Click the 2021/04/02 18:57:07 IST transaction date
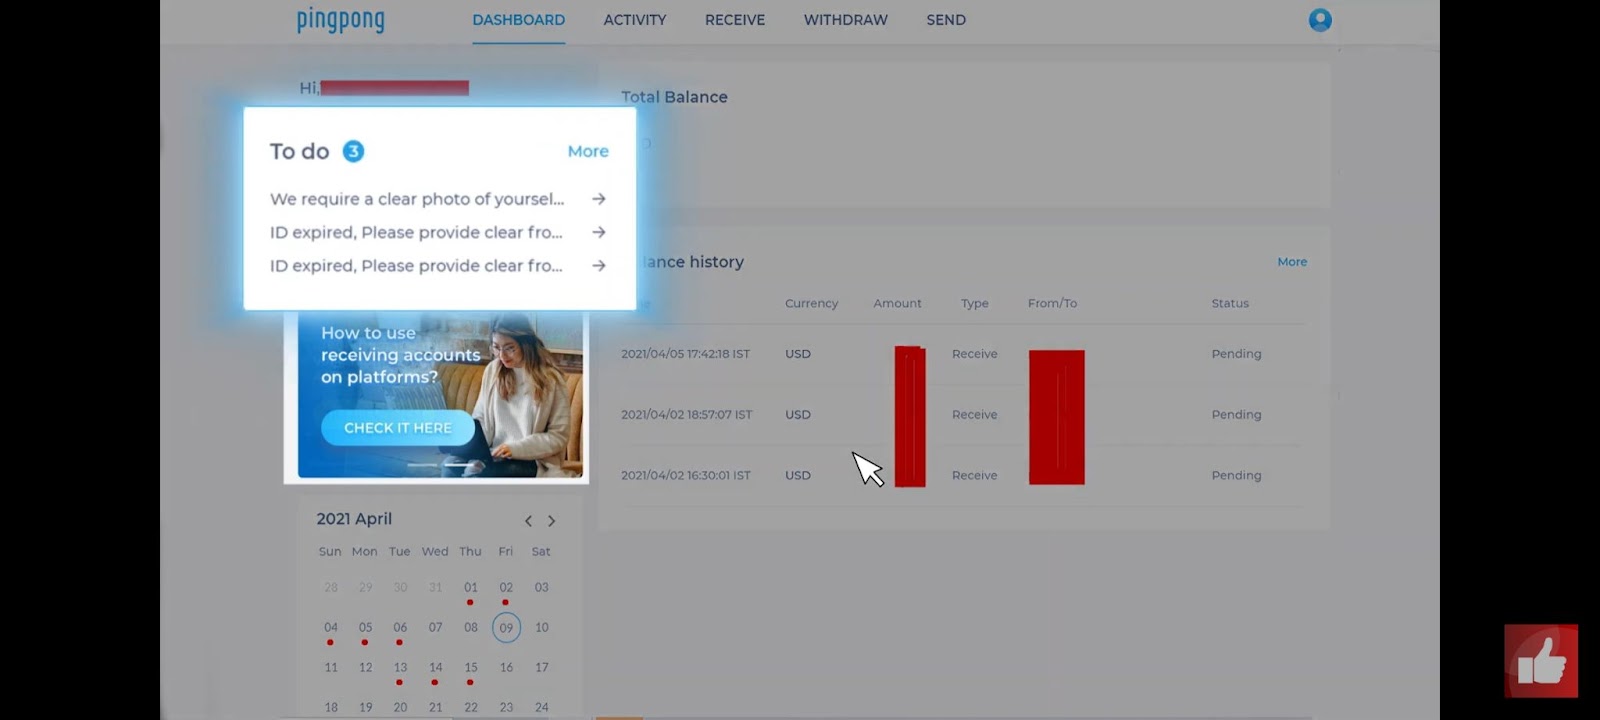The height and width of the screenshot is (720, 1600). click(x=686, y=415)
